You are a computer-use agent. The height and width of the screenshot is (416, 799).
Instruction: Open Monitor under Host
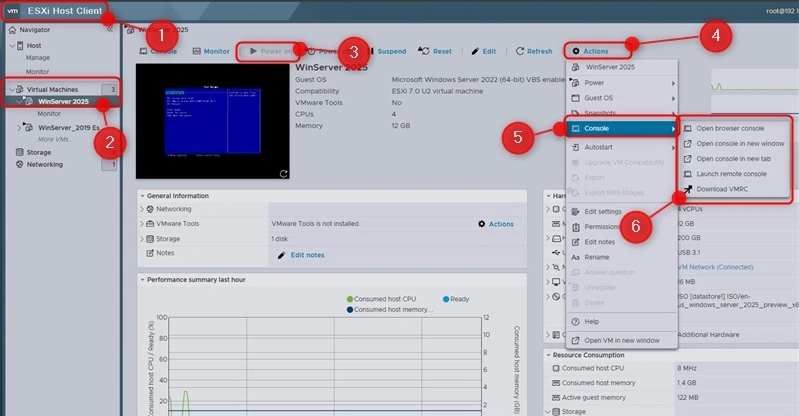click(38, 72)
